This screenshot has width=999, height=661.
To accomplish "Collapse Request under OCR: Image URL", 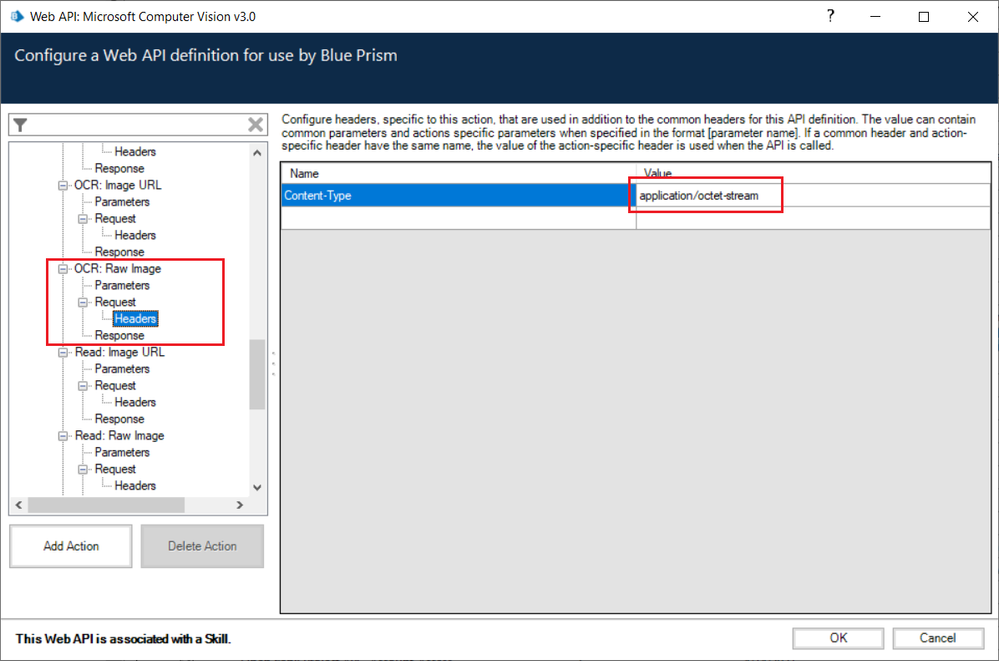I will point(83,219).
